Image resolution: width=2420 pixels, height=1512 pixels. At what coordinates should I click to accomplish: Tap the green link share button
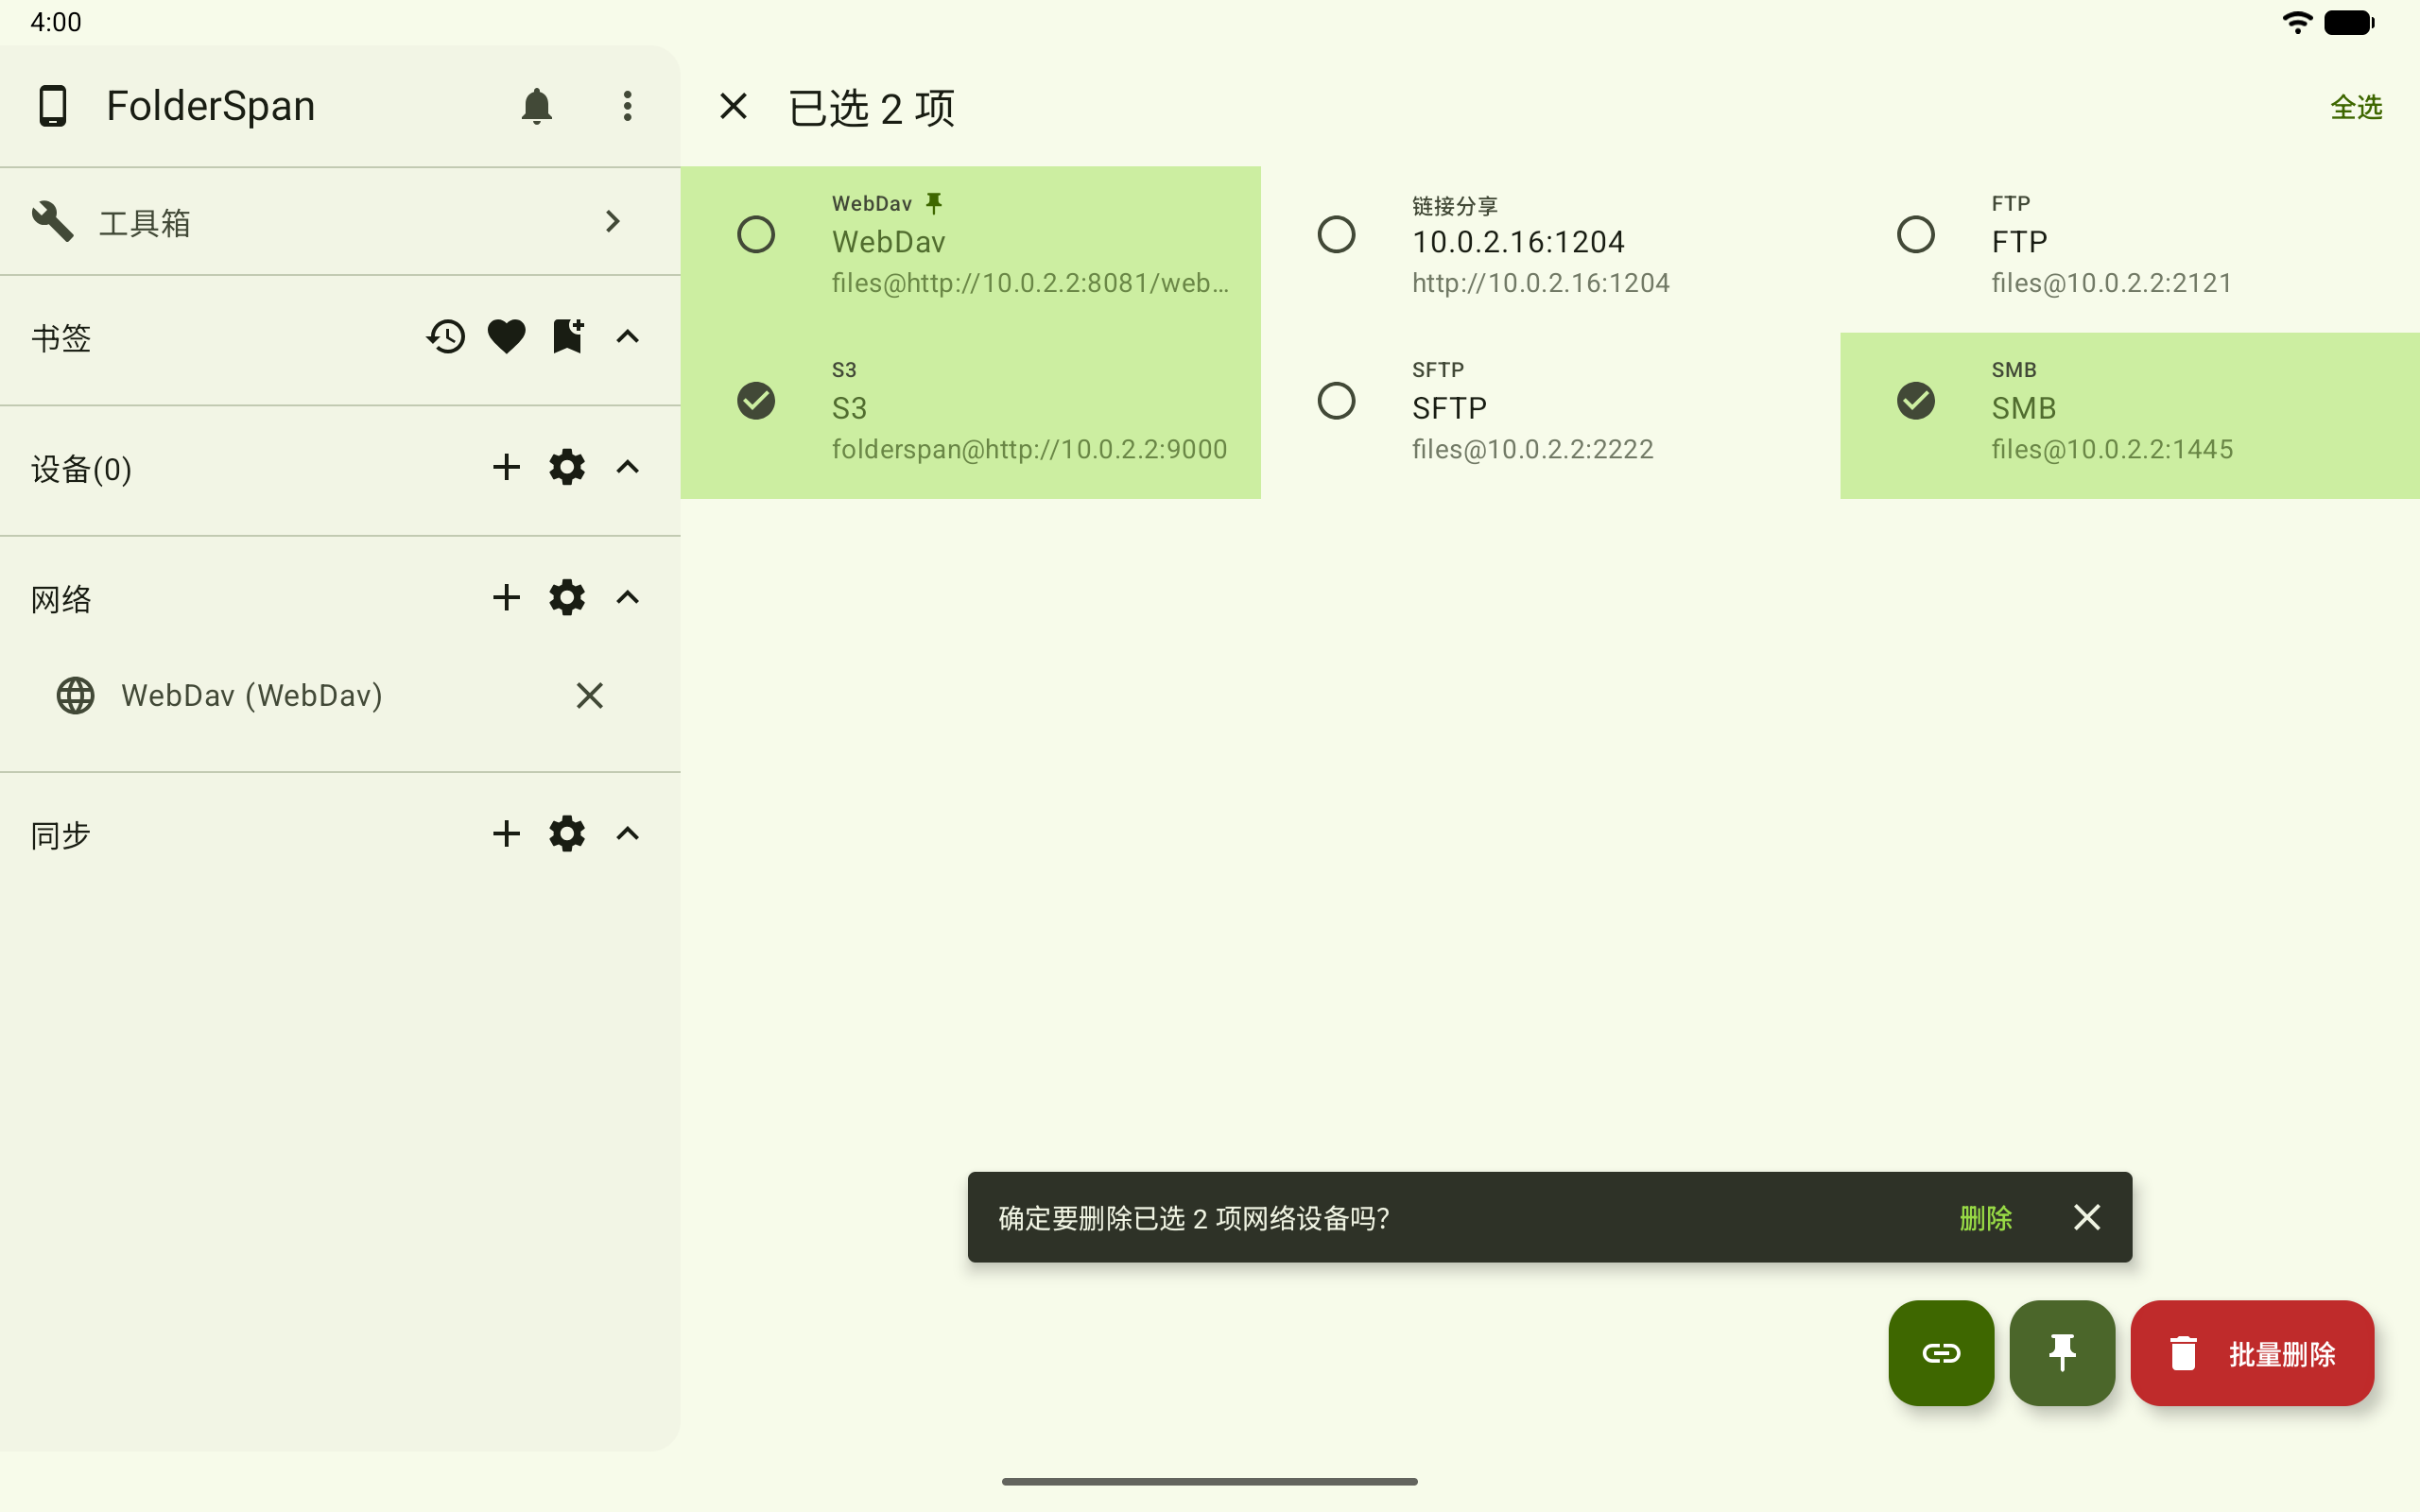[1941, 1353]
